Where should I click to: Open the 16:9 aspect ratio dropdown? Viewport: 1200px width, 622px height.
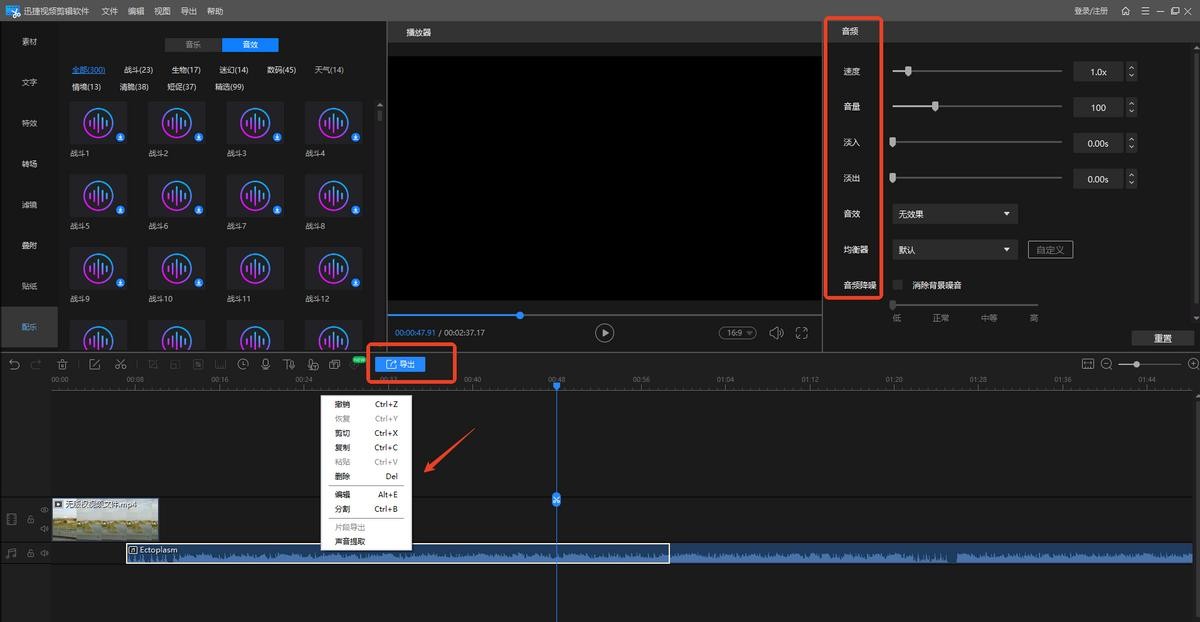point(738,333)
